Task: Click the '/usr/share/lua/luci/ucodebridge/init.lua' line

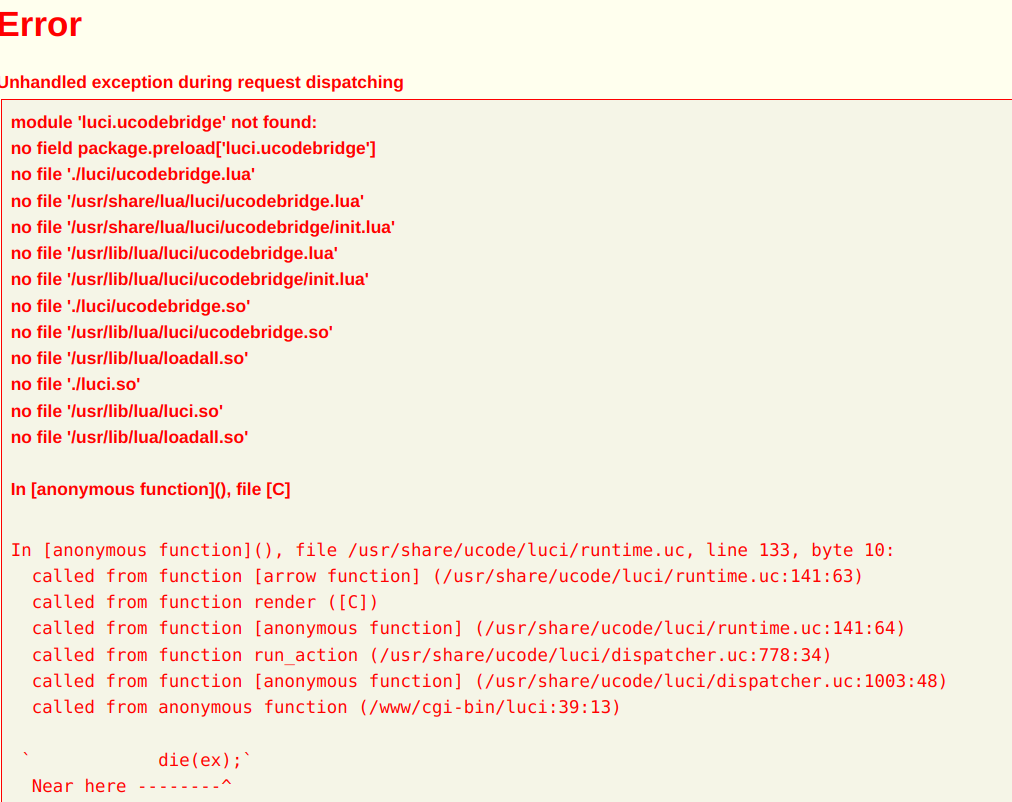Action: (203, 227)
